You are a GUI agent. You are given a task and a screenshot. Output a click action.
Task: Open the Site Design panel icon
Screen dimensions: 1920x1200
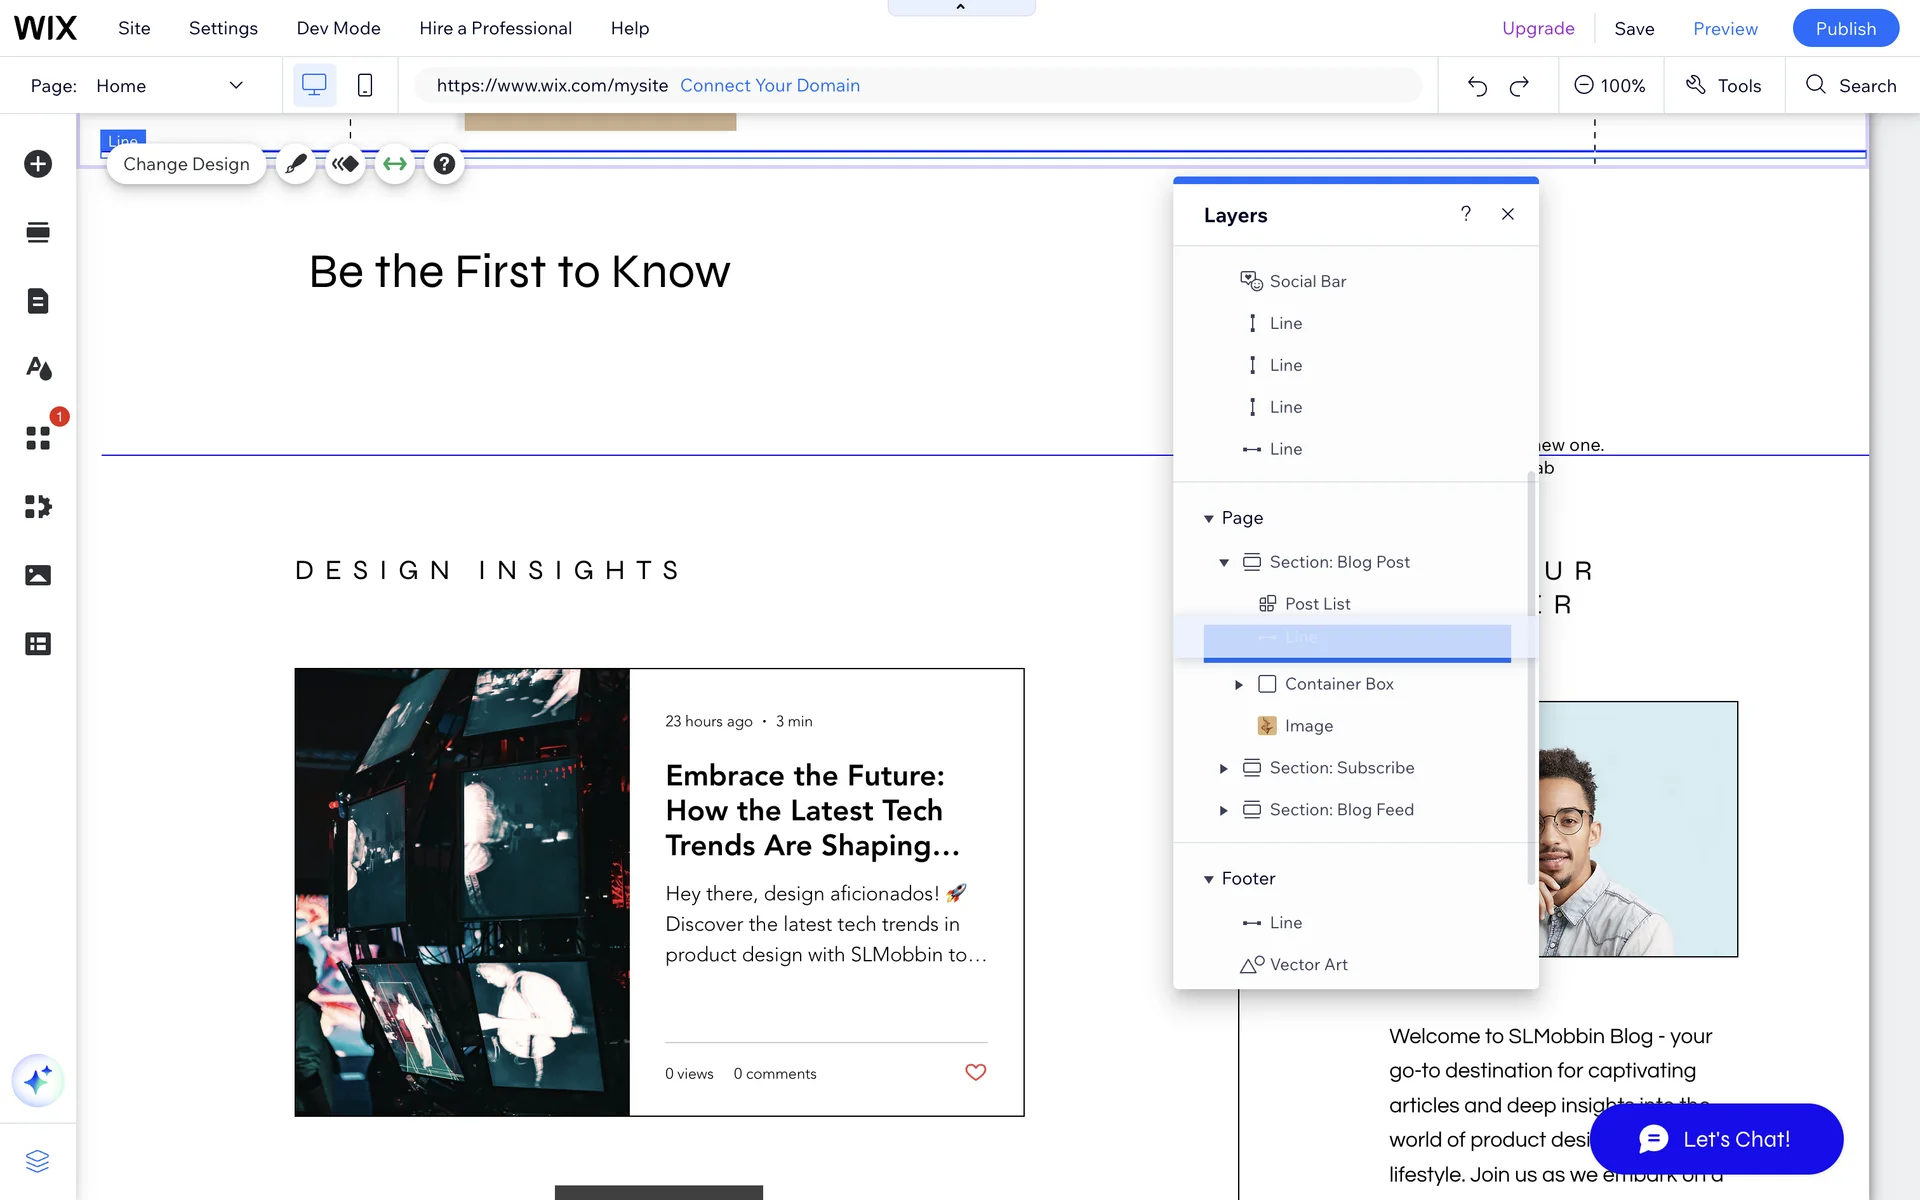[x=38, y=369]
